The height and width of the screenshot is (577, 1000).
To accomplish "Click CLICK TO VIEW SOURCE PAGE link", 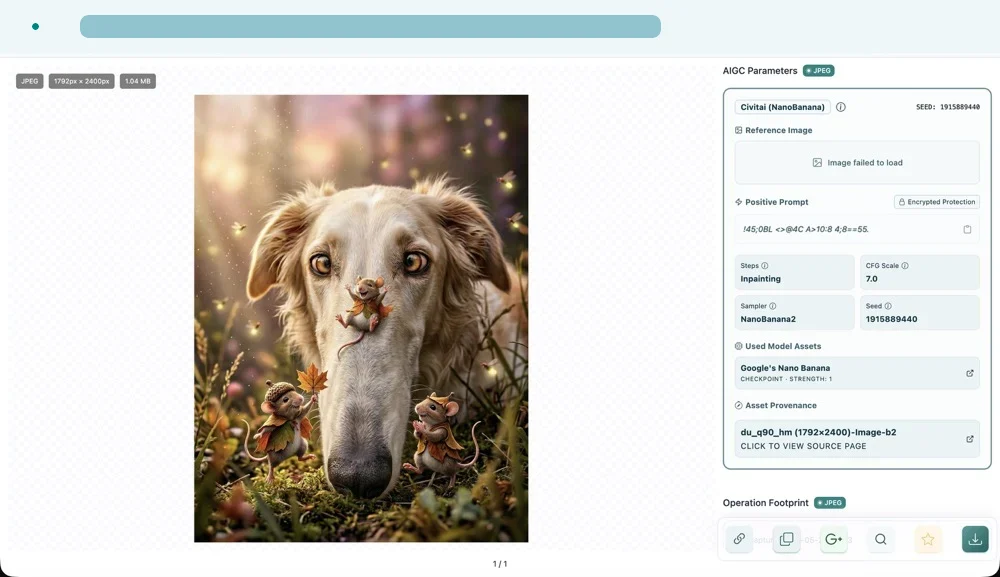I will 803,446.
